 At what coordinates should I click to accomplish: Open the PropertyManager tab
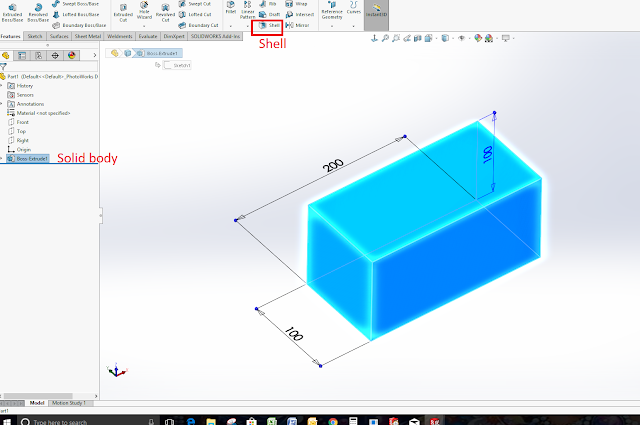point(22,56)
